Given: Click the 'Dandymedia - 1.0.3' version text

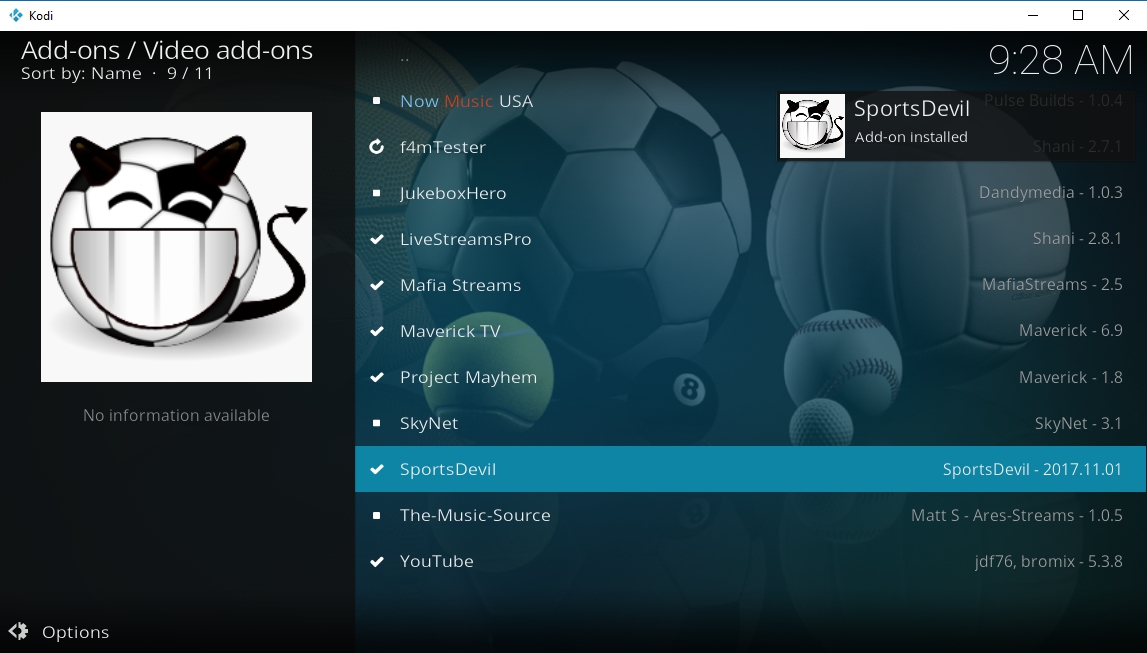Looking at the screenshot, I should [x=1050, y=193].
